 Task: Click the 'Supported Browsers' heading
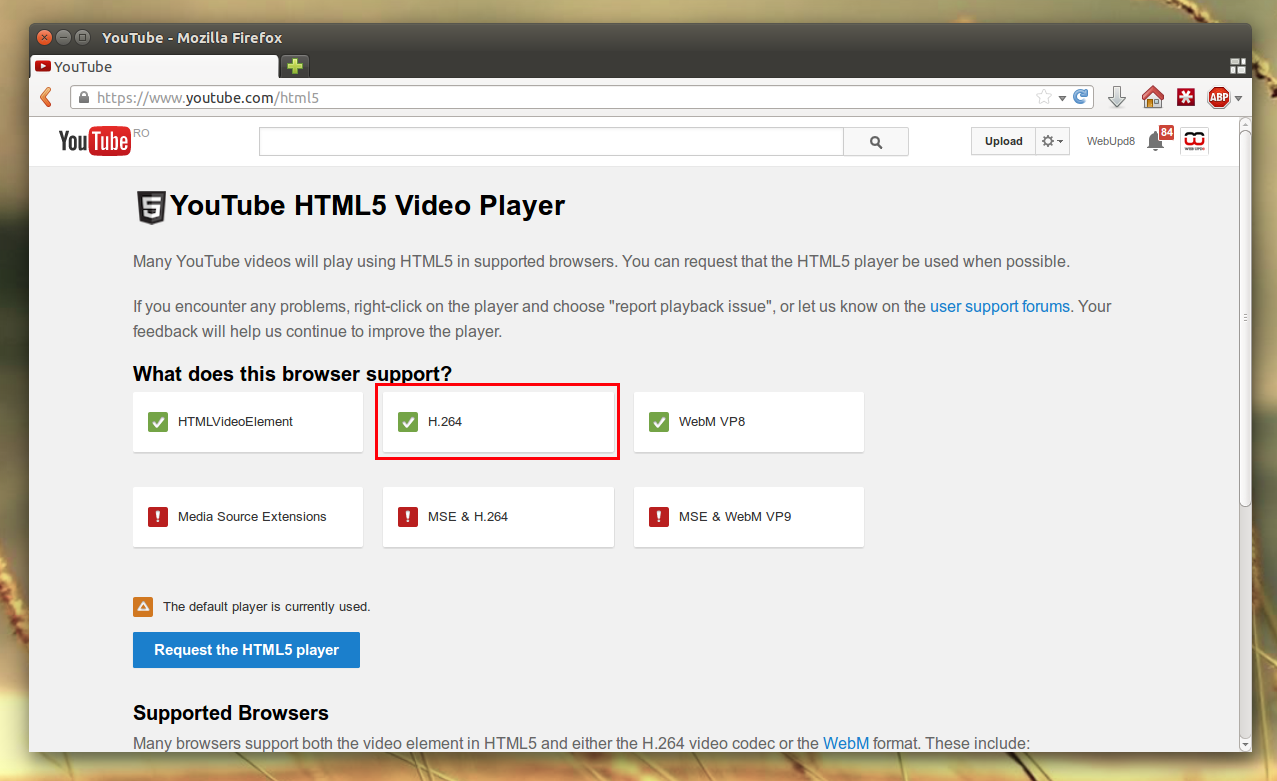[231, 713]
